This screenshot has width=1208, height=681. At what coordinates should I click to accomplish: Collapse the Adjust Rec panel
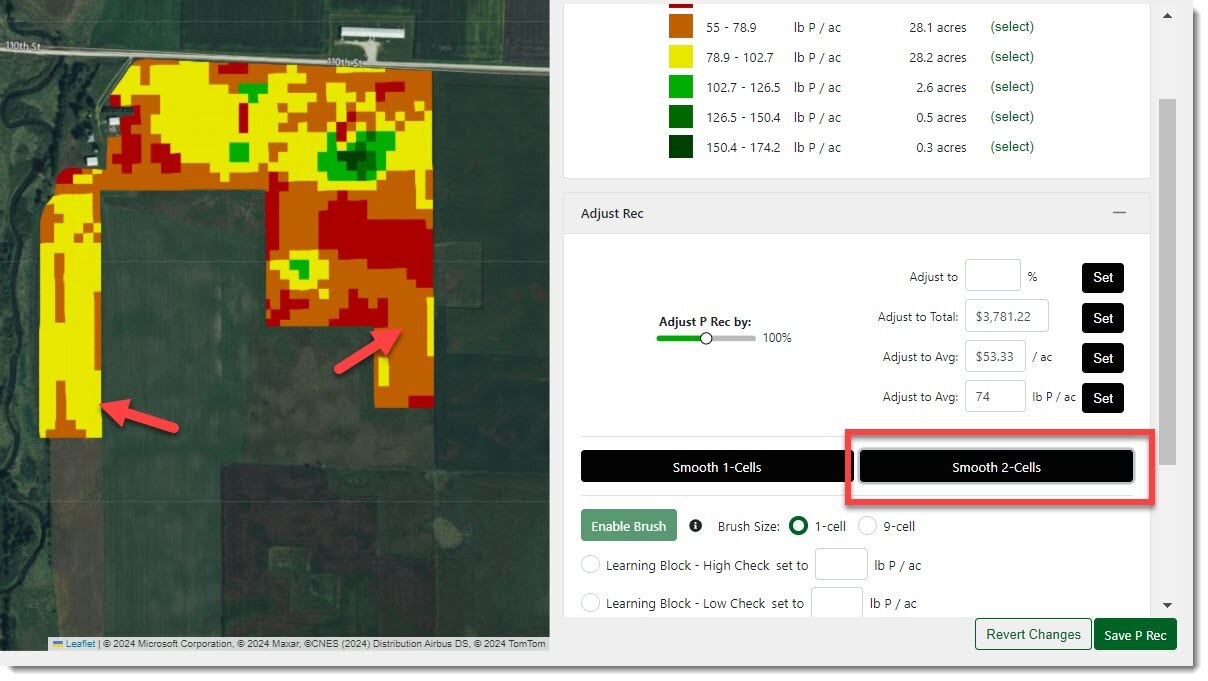(x=1119, y=214)
